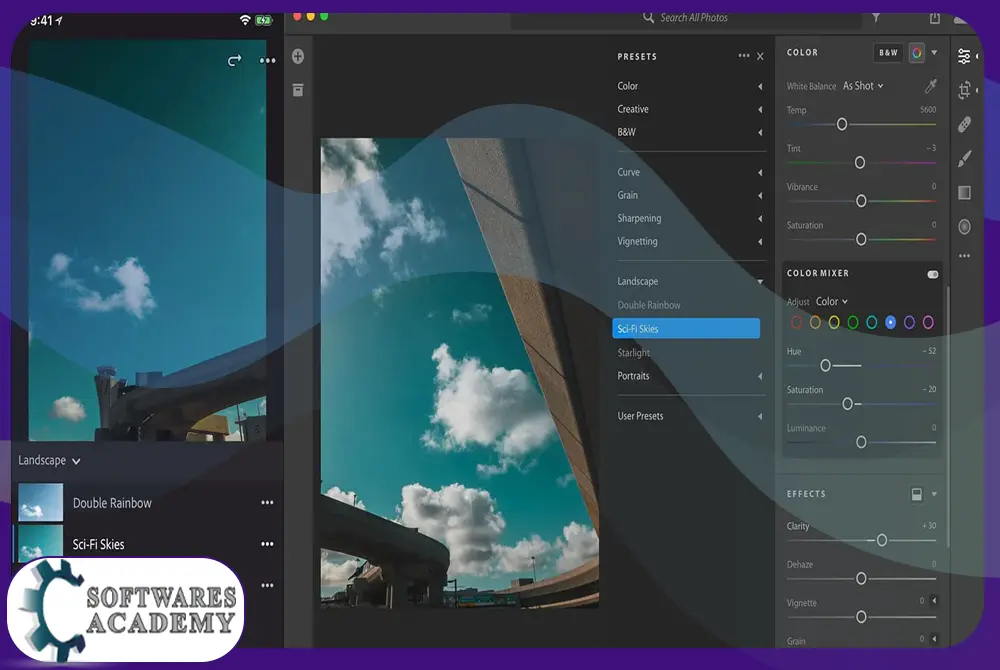Select the Crop and rotate tool

point(964,90)
